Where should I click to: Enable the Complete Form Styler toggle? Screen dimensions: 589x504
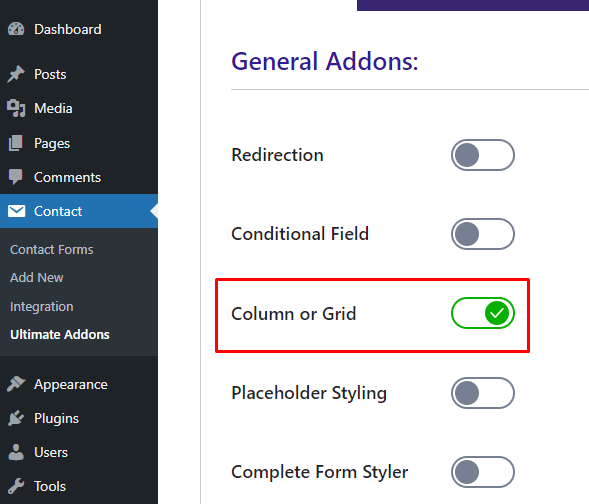(483, 472)
